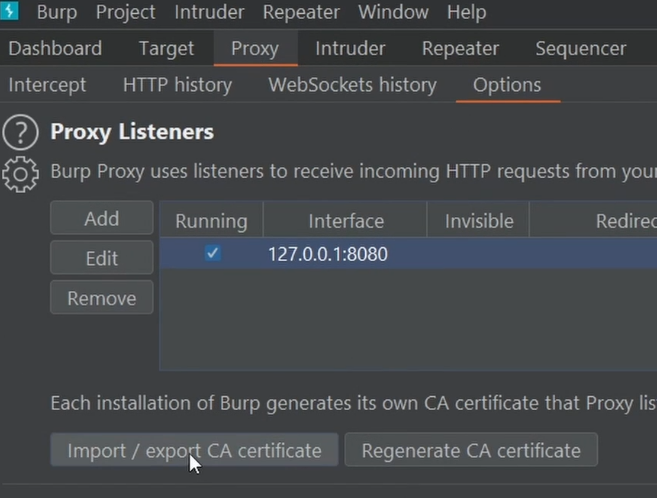Switch to the Sequencer tab
This screenshot has height=498, width=657.
pos(581,48)
